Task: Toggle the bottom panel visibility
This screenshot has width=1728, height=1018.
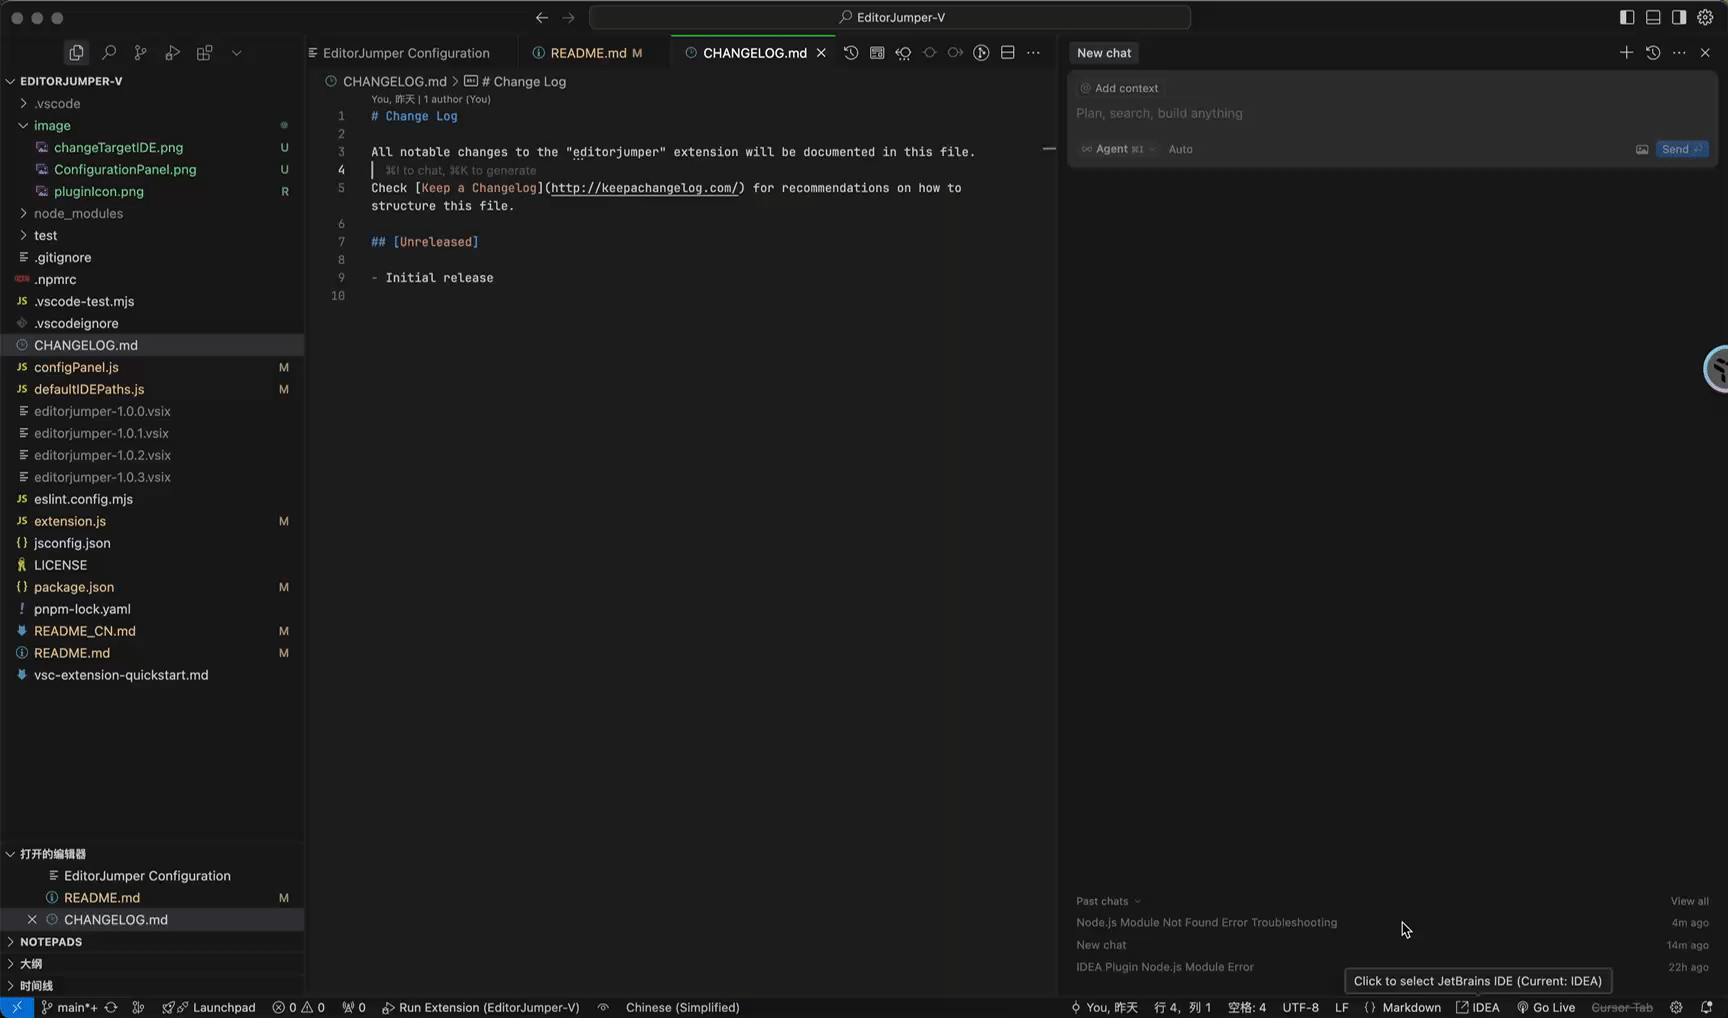Action: (1651, 17)
